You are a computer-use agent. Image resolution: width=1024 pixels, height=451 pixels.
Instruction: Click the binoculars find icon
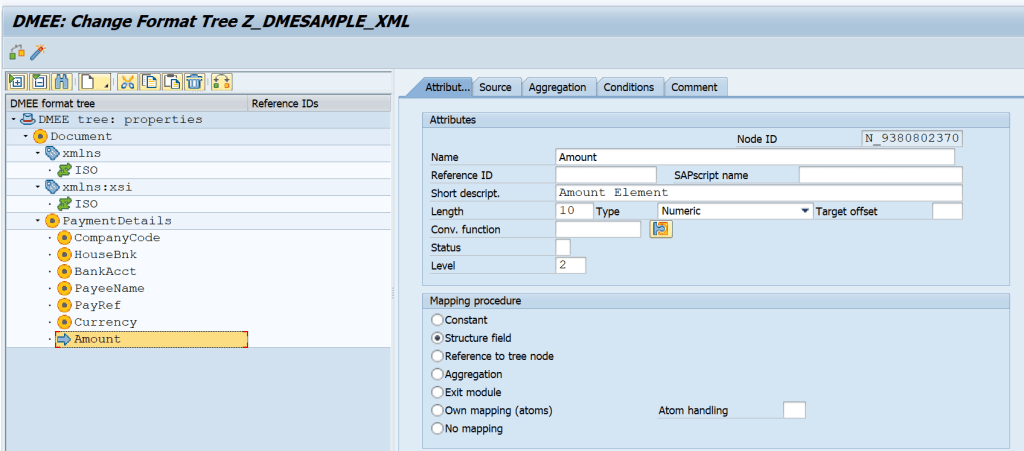[x=61, y=82]
